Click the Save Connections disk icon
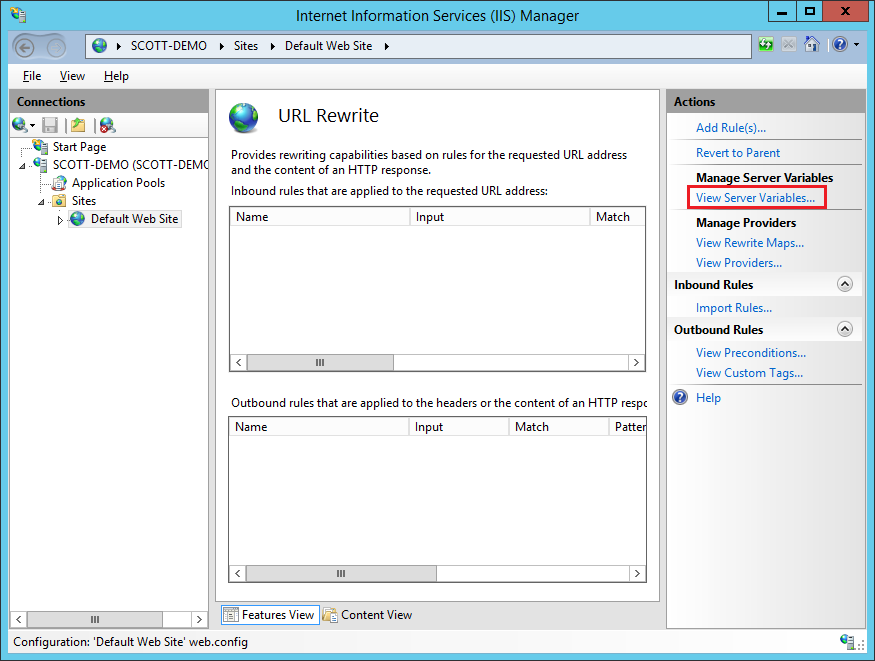This screenshot has width=875, height=661. point(50,125)
